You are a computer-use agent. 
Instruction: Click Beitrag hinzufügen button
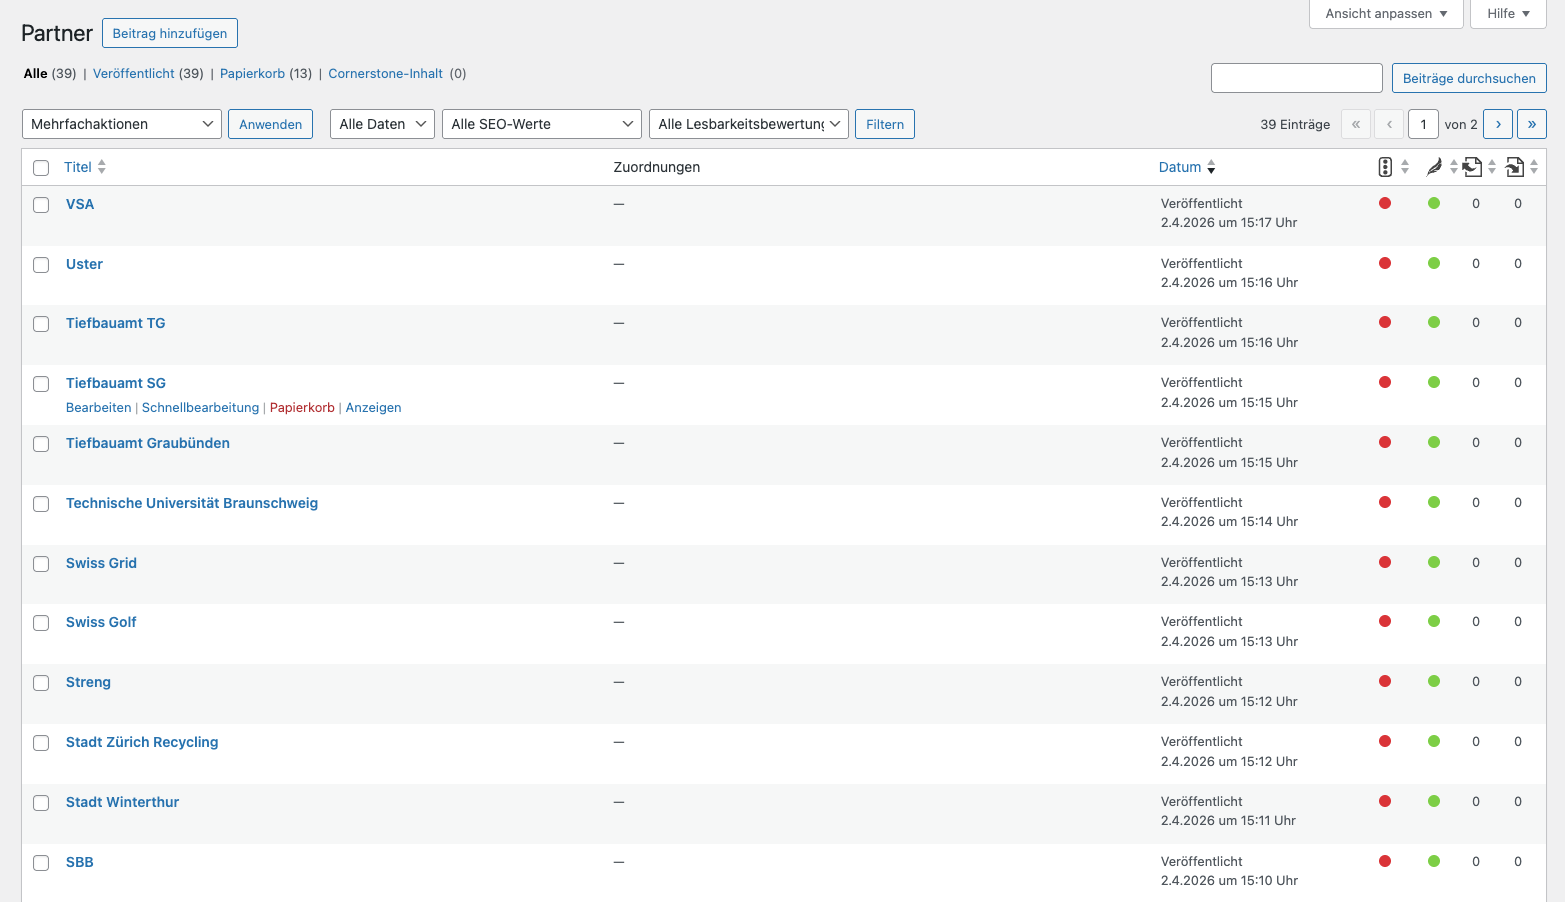[x=170, y=33]
